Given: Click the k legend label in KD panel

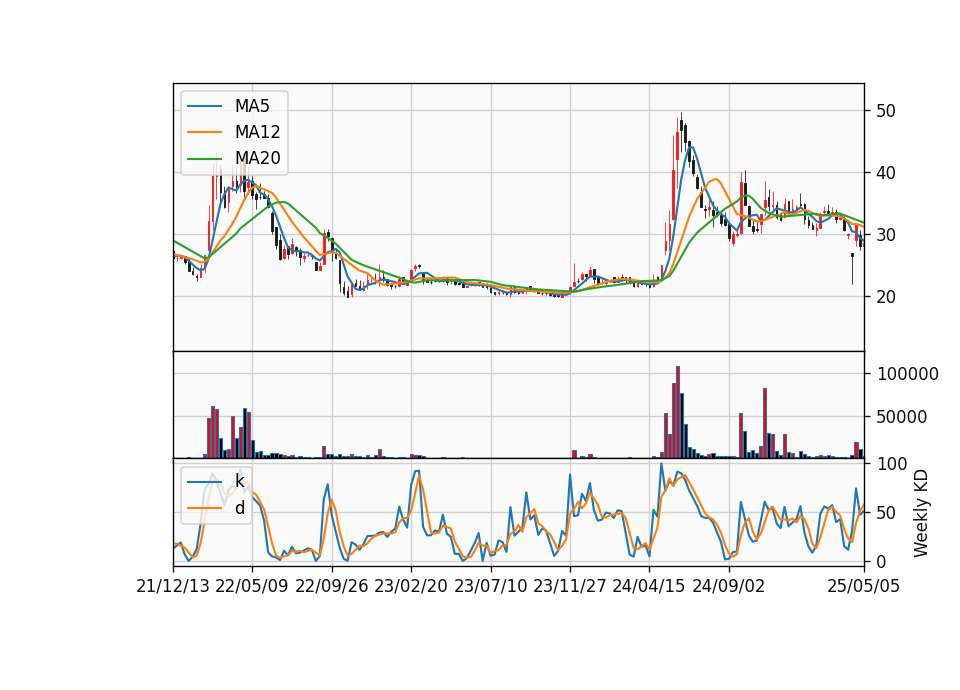Looking at the screenshot, I should (239, 481).
